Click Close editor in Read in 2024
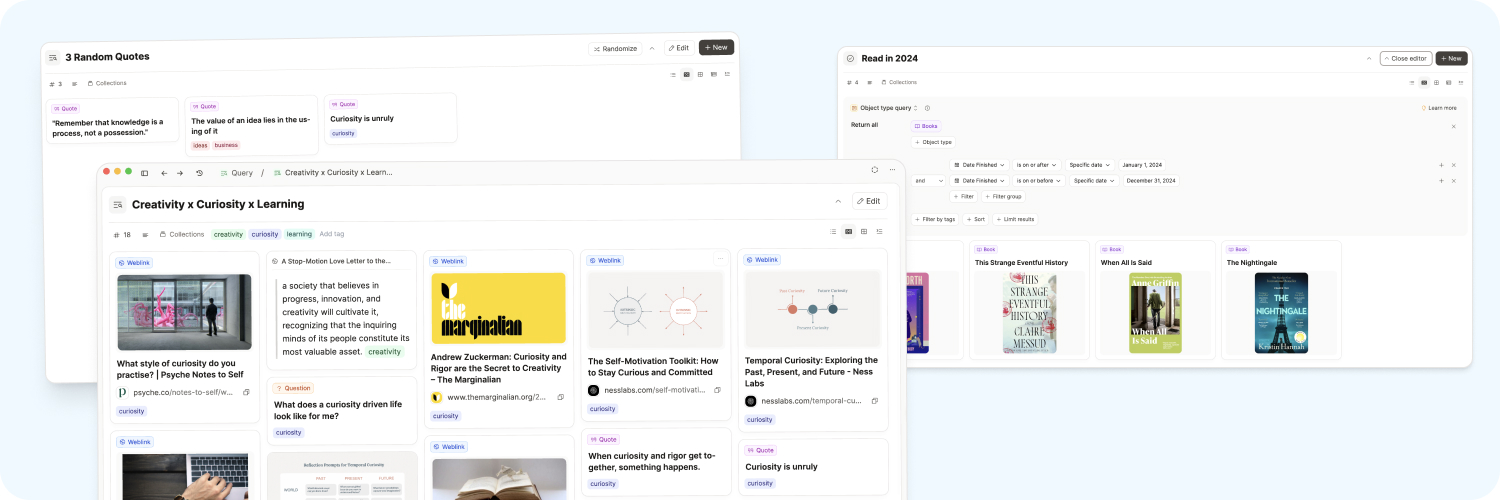The image size is (1500, 500). pyautogui.click(x=1405, y=58)
